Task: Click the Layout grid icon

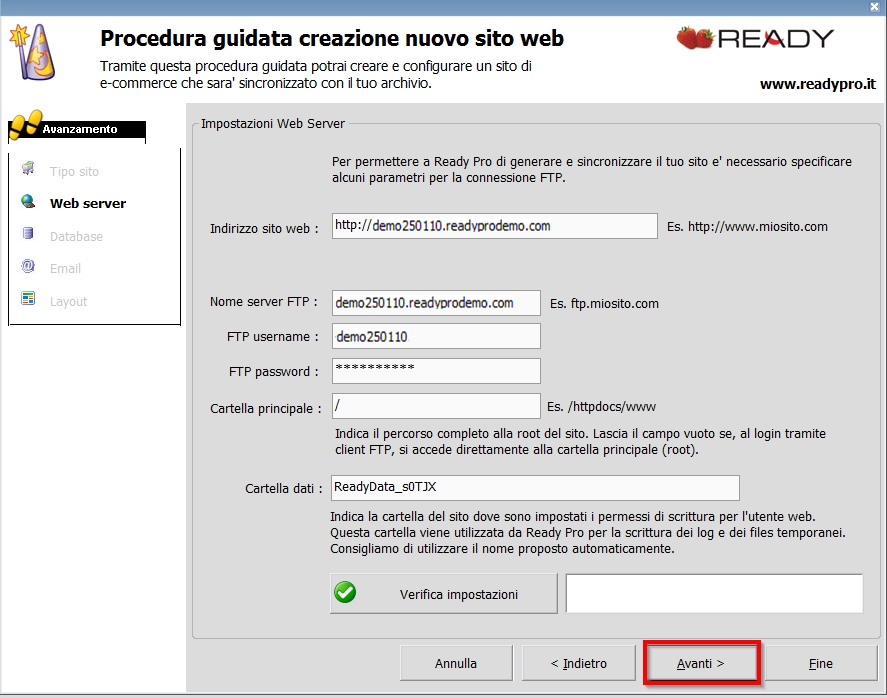Action: (28, 300)
